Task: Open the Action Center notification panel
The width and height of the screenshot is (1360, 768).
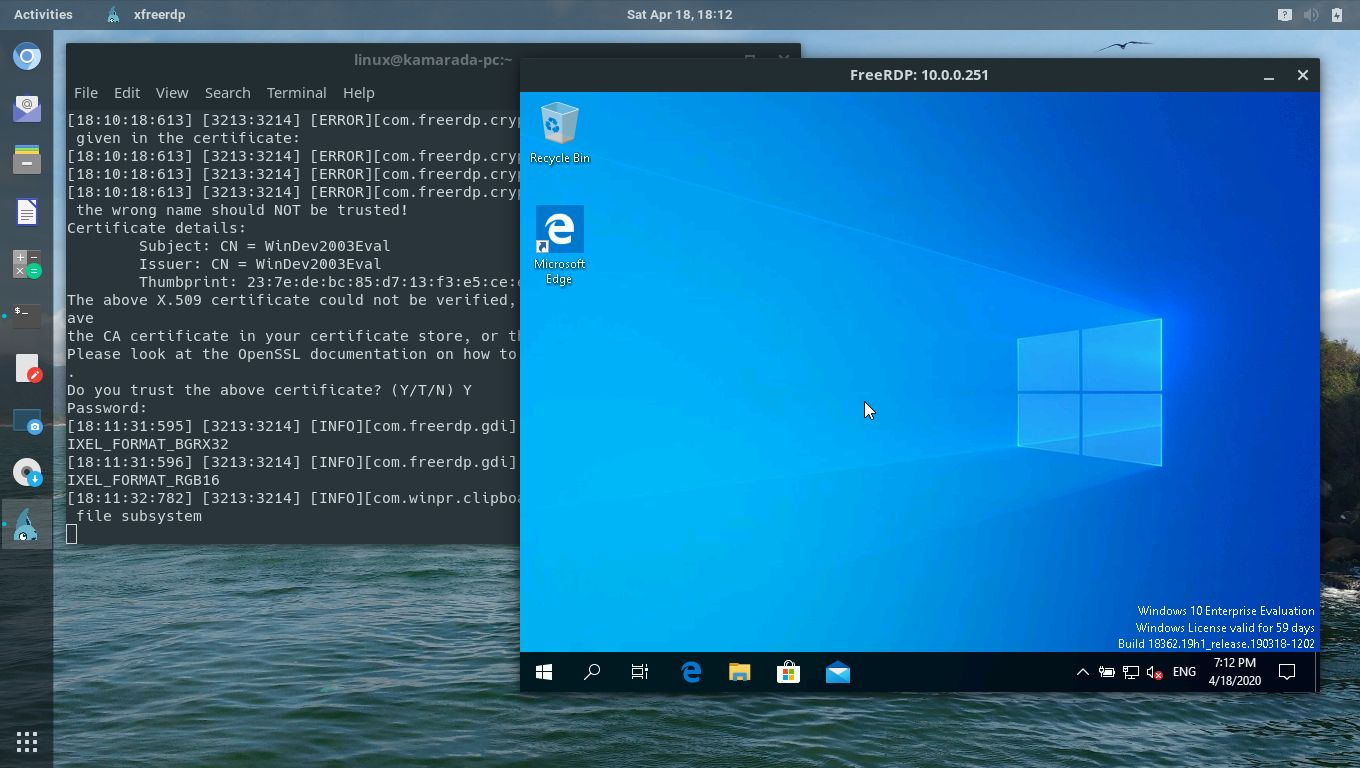Action: tap(1287, 671)
